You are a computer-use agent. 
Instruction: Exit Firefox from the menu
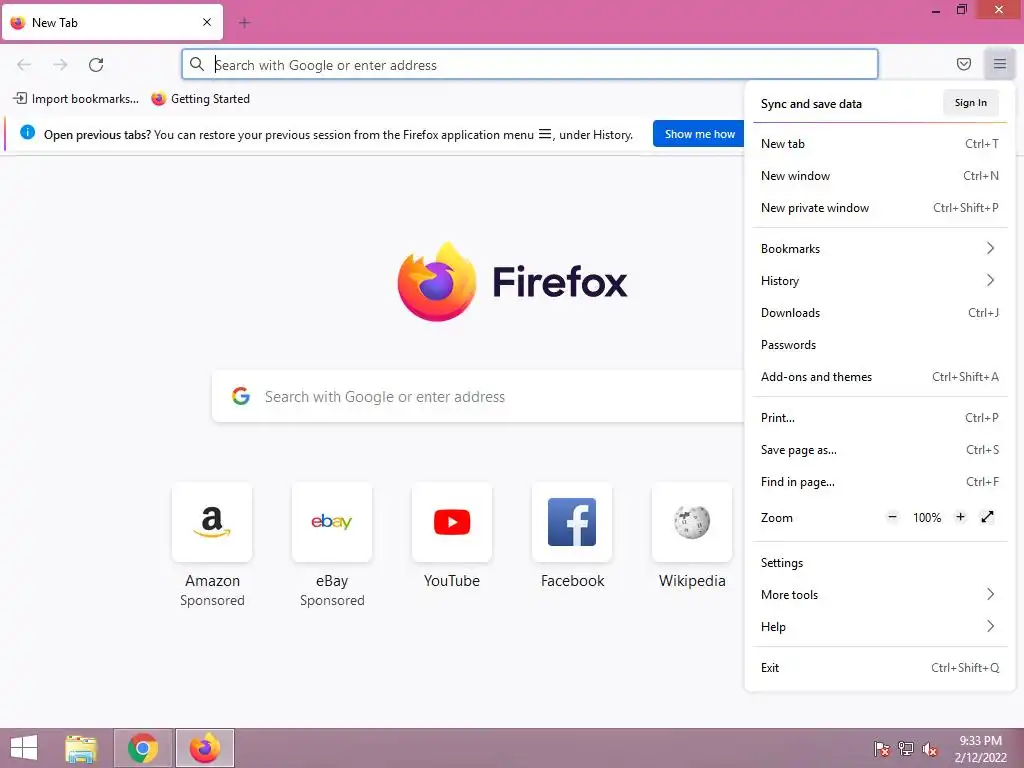tap(880, 668)
